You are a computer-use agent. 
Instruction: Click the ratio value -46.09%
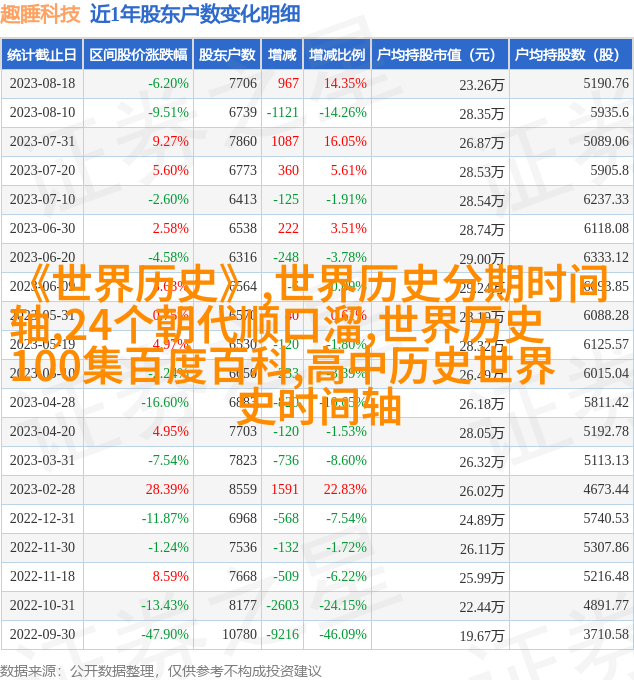(x=343, y=634)
